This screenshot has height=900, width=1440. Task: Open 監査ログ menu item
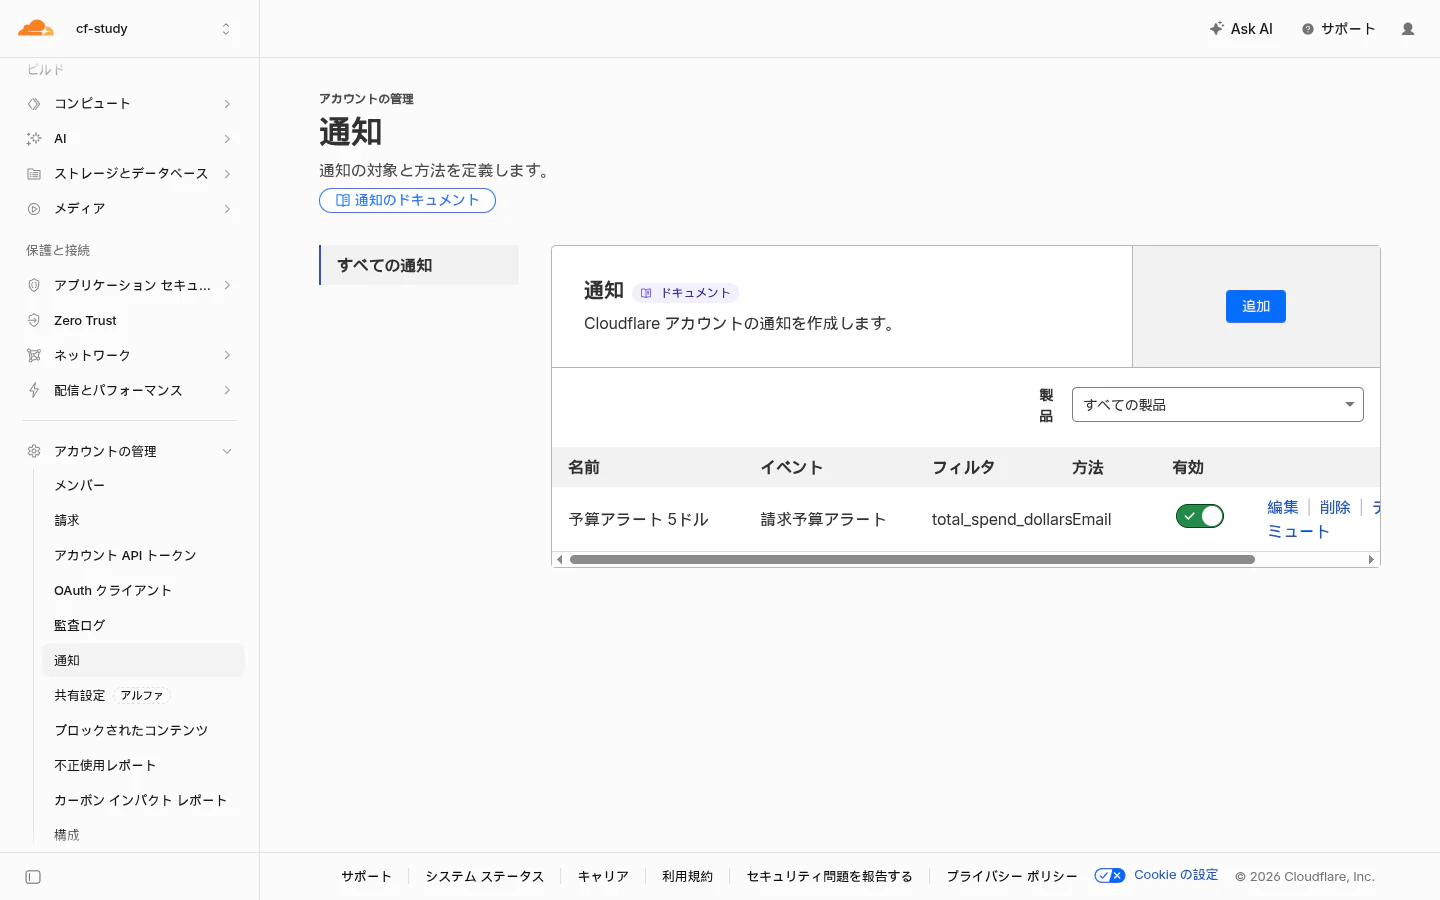[x=143, y=625]
